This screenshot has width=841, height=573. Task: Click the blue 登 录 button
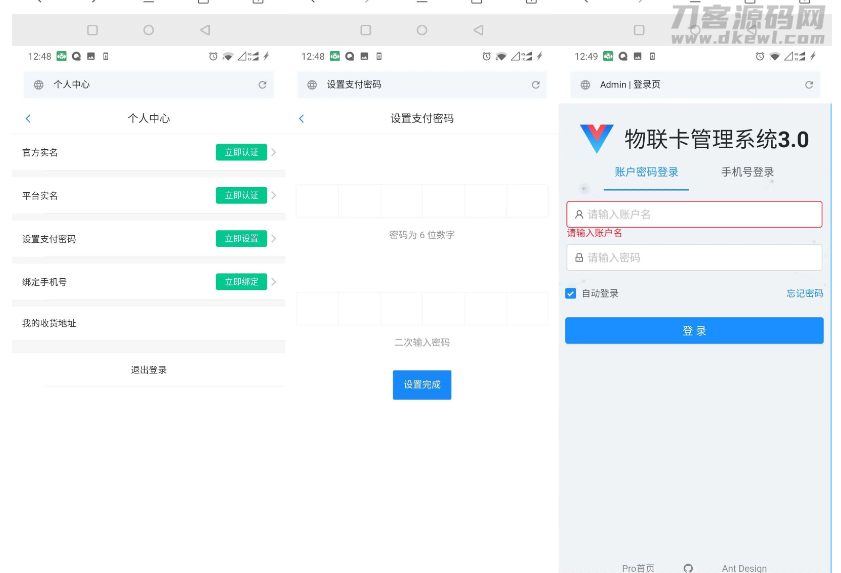pyautogui.click(x=694, y=330)
